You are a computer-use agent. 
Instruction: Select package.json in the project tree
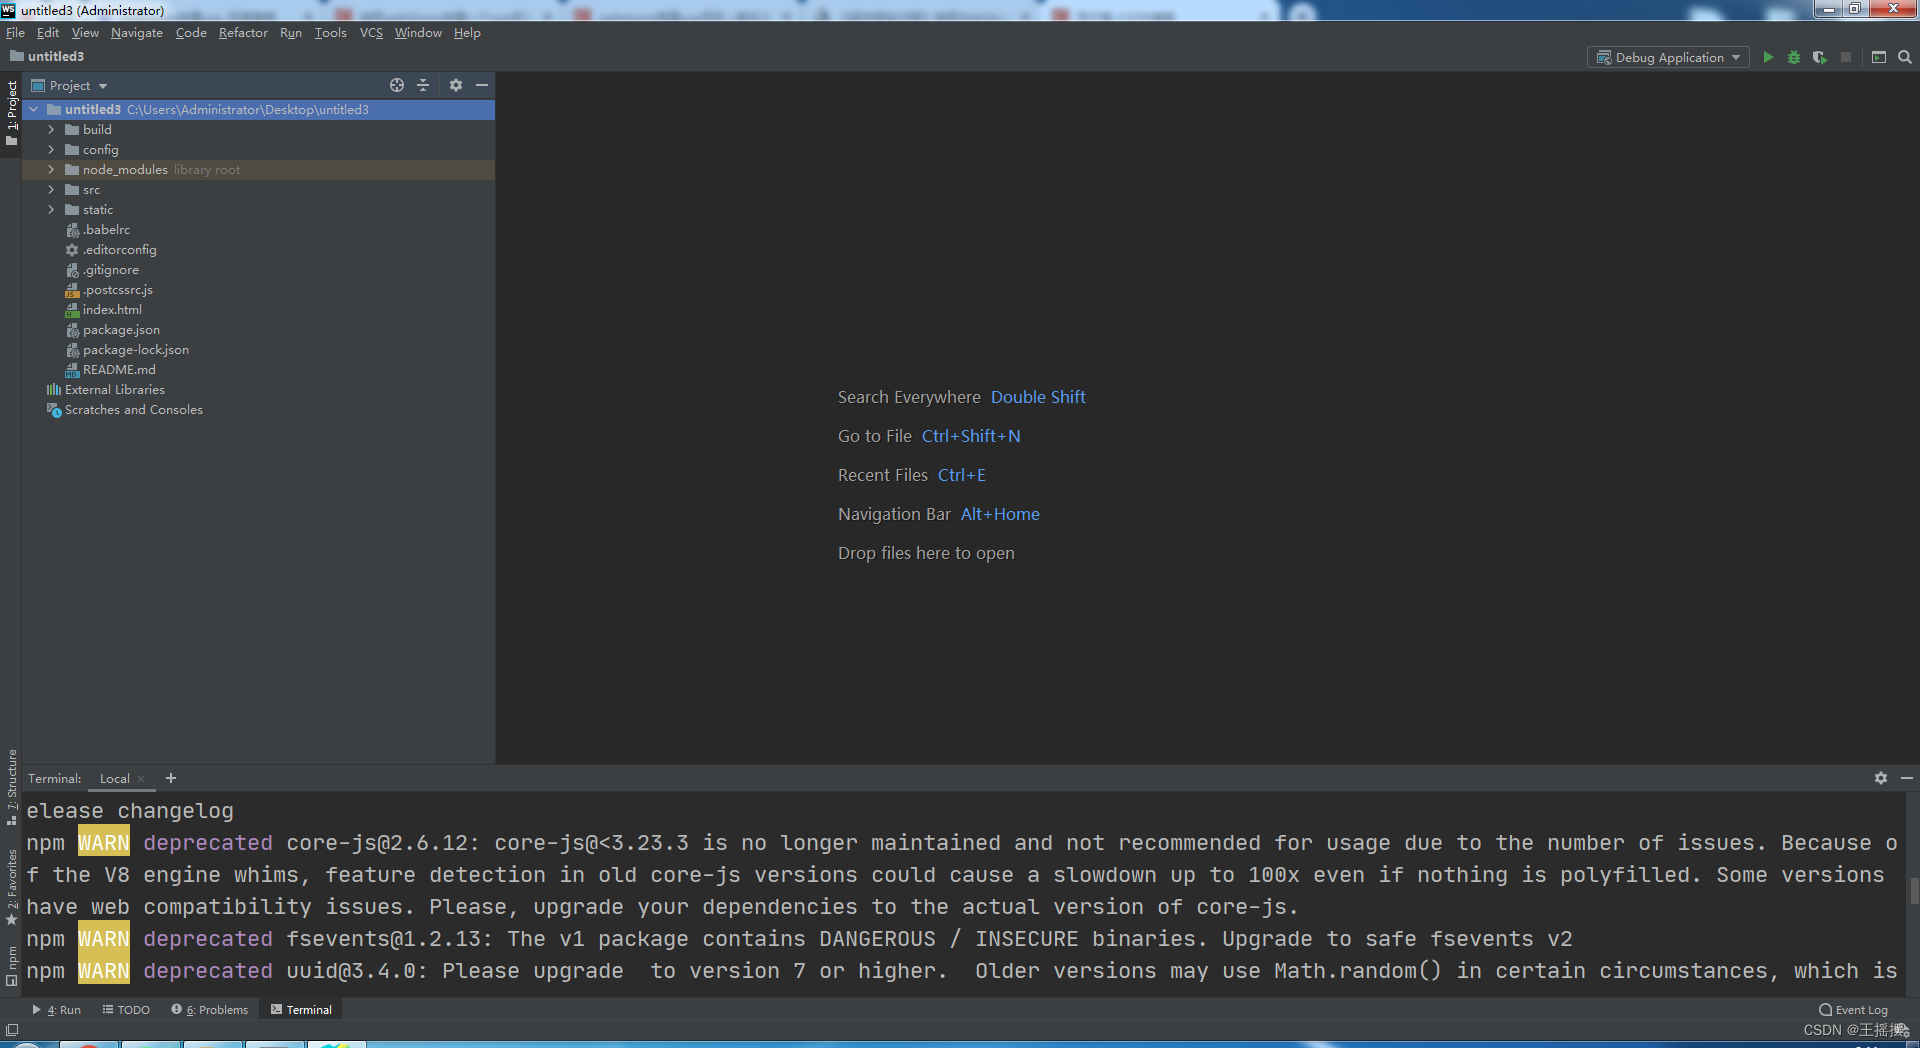tap(121, 329)
